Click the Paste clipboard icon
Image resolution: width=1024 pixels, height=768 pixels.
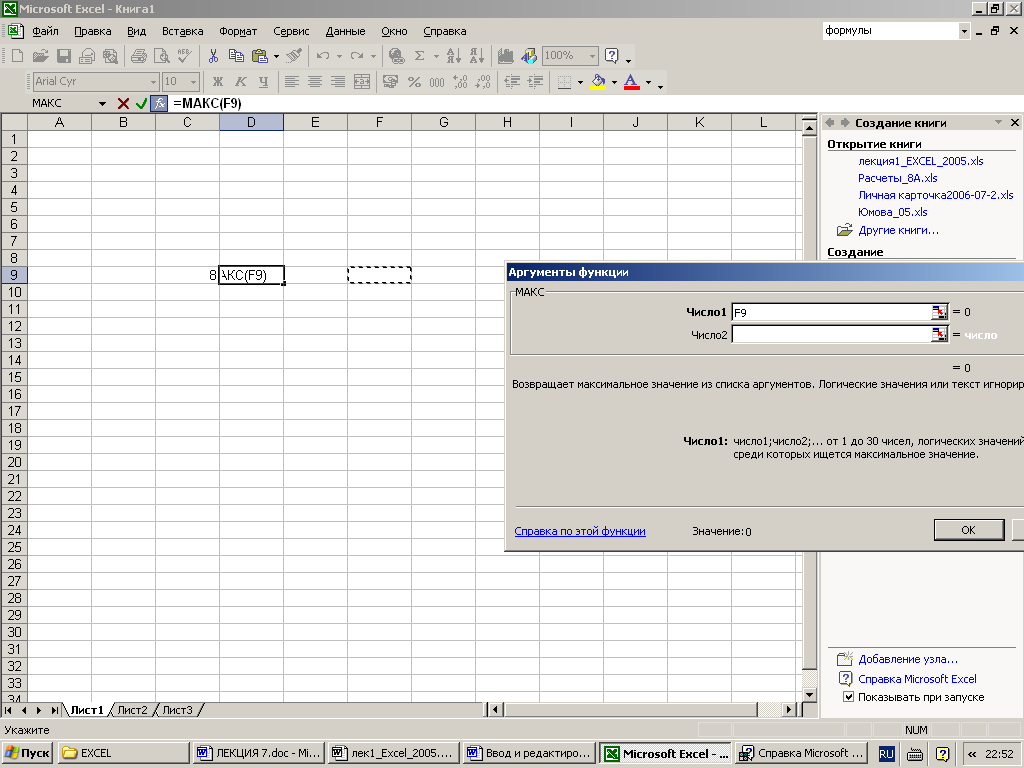point(259,56)
